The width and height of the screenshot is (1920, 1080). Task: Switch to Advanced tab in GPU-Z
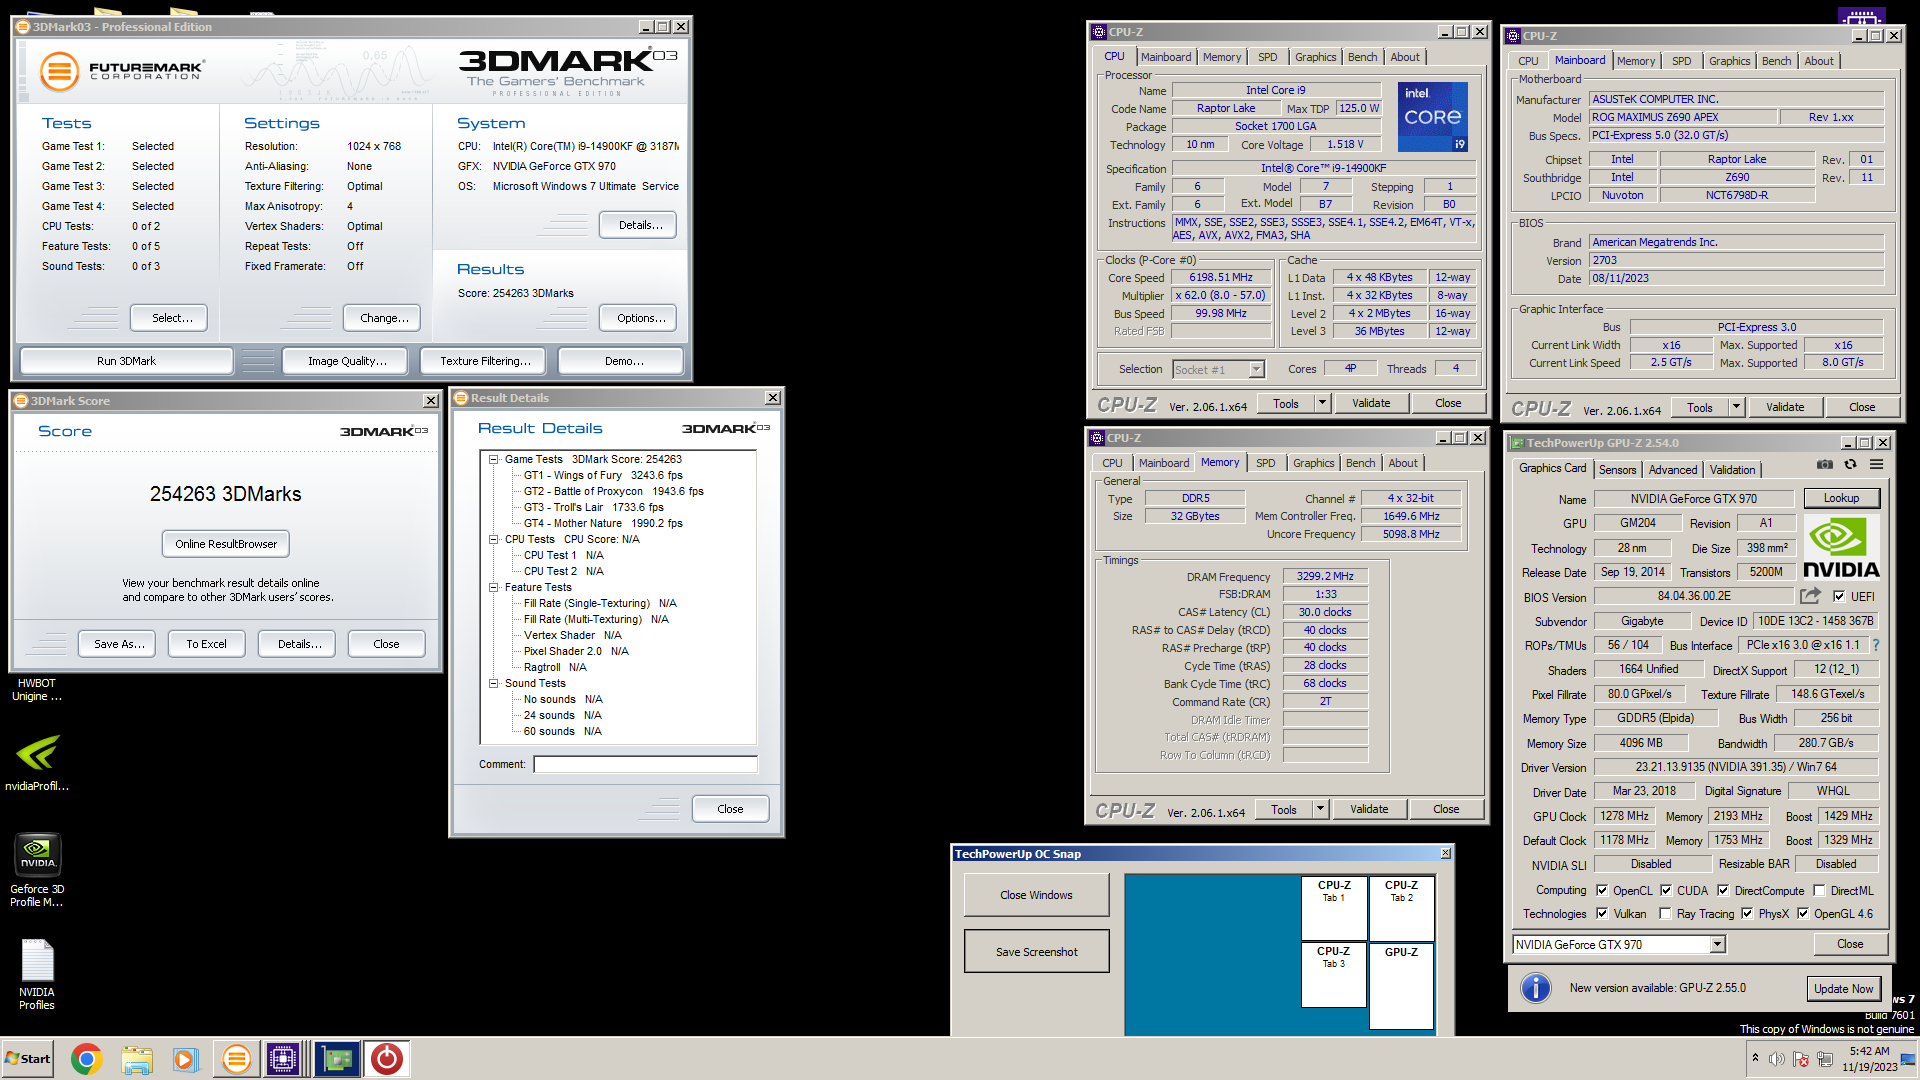(x=1672, y=469)
